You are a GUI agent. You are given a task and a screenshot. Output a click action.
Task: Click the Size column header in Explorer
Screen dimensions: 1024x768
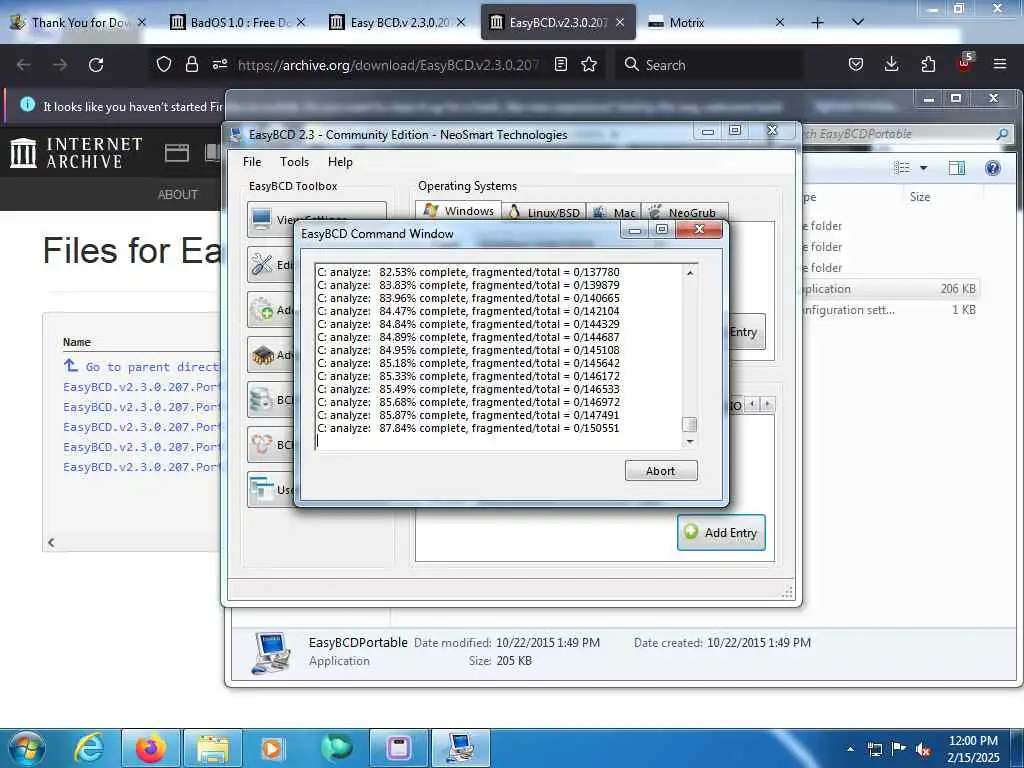click(920, 197)
